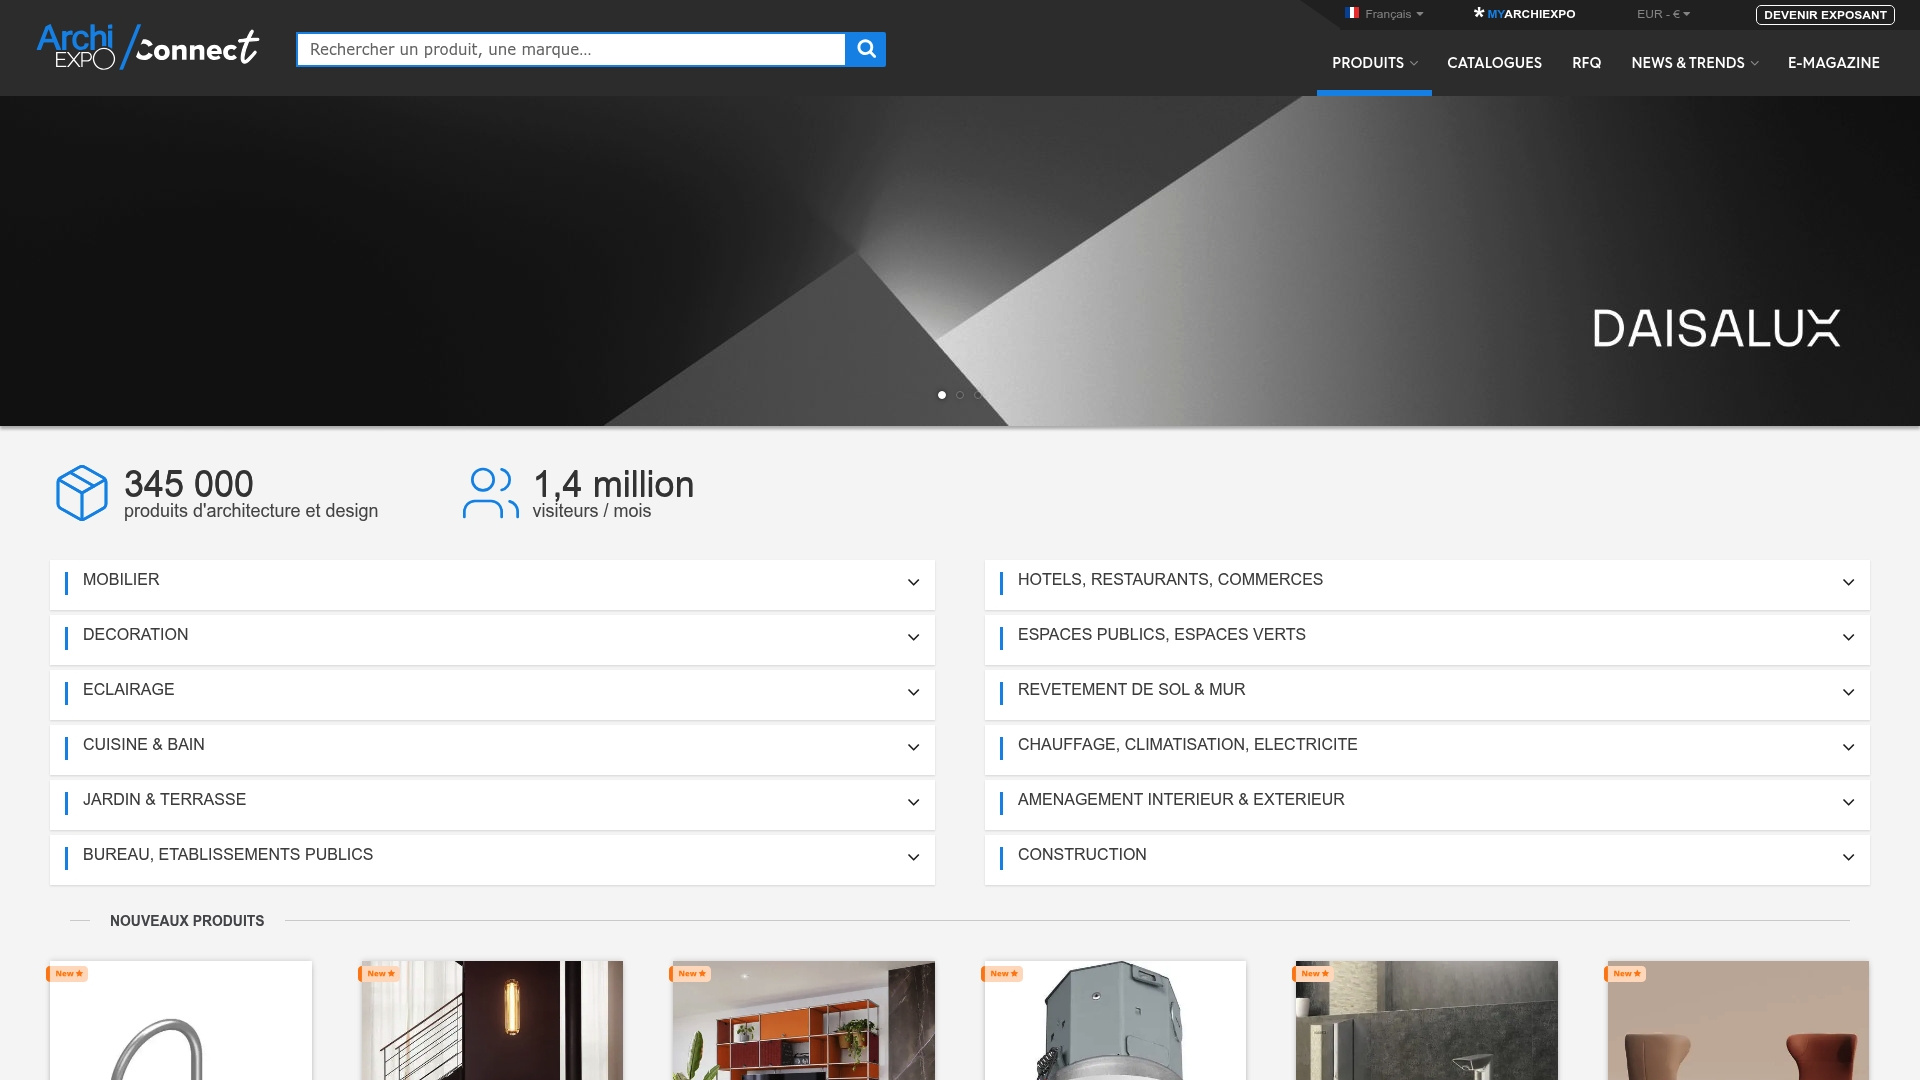The height and width of the screenshot is (1080, 1920).
Task: Click the visitors people icon
Action: pyautogui.click(x=490, y=493)
